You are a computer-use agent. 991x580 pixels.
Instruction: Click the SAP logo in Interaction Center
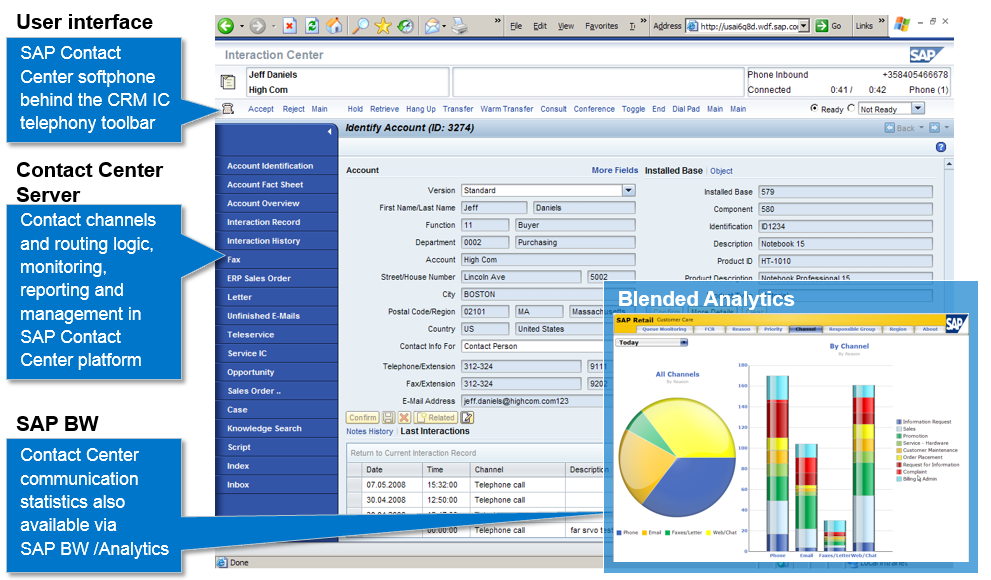[926, 55]
